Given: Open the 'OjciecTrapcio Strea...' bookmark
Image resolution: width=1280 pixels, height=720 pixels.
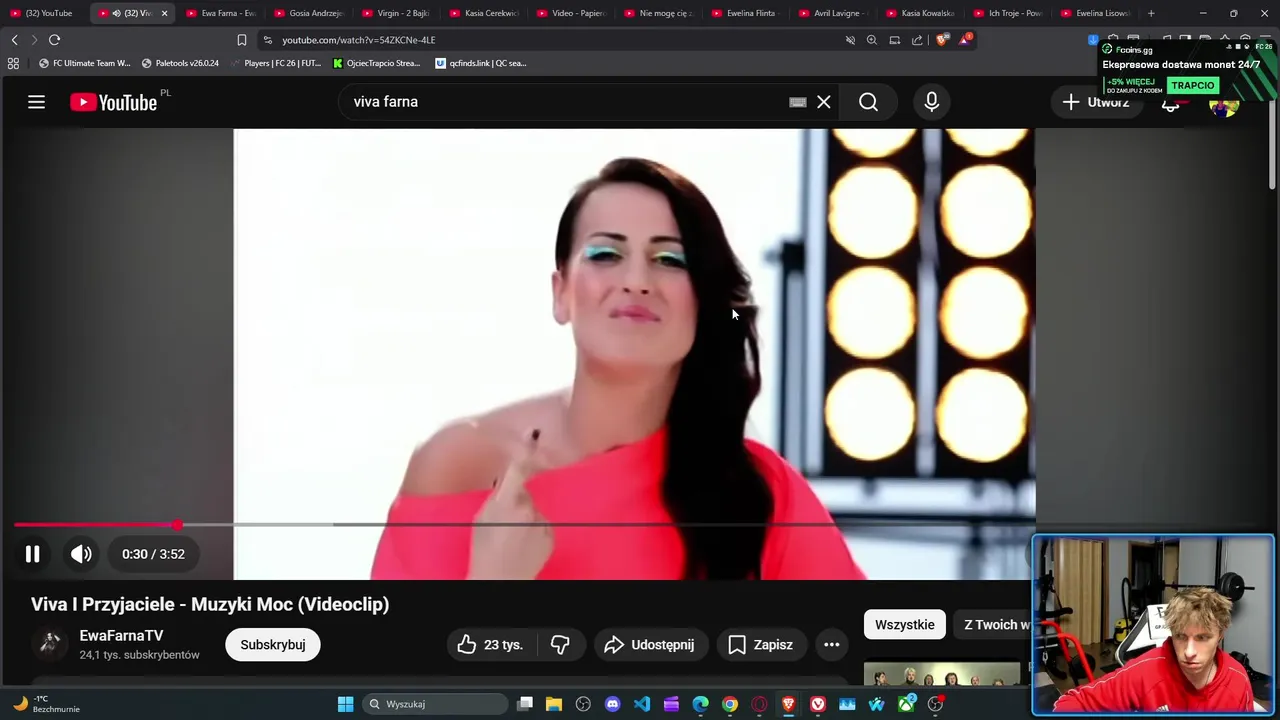Looking at the screenshot, I should point(377,63).
